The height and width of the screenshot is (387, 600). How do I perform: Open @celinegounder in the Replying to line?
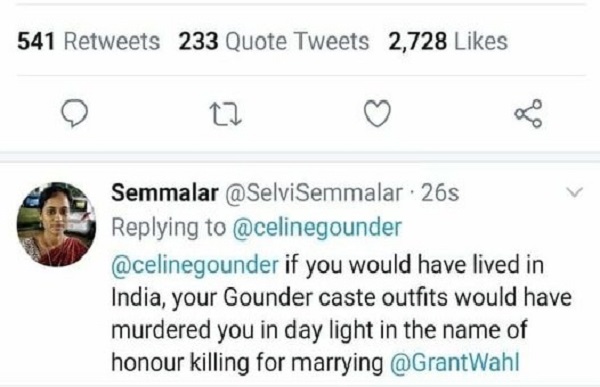tap(317, 228)
